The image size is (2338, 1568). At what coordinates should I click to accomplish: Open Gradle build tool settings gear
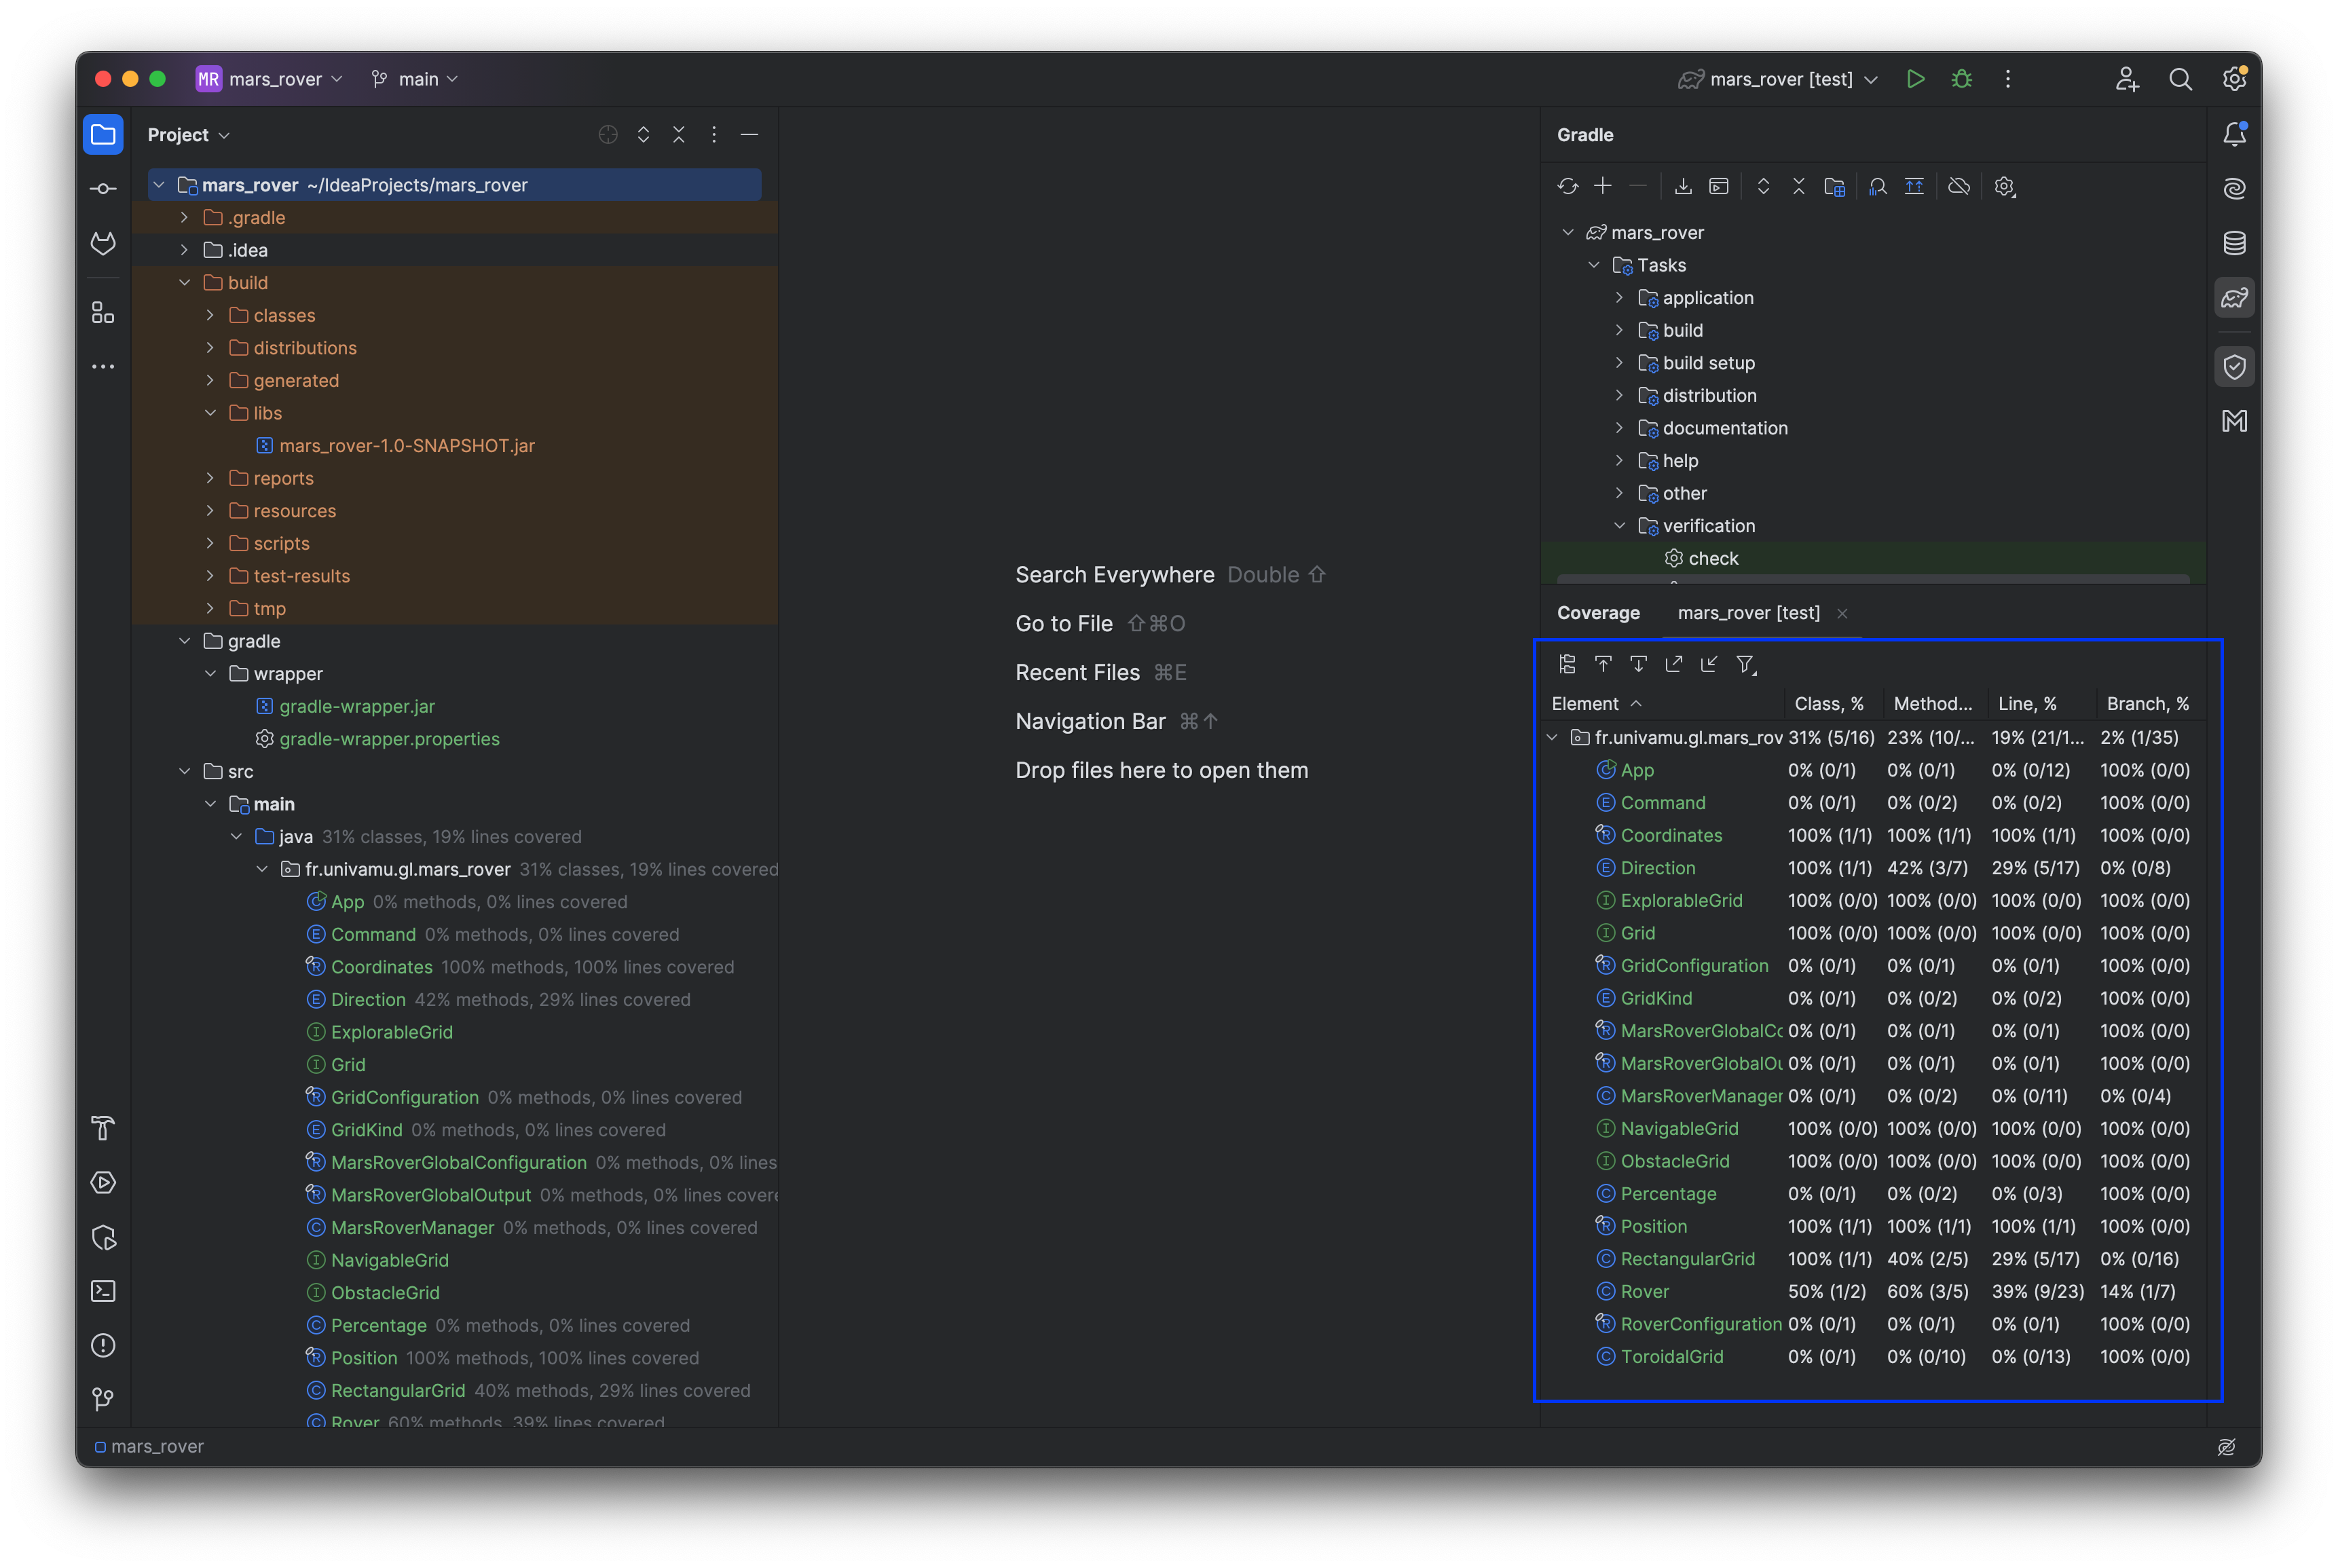(2004, 186)
